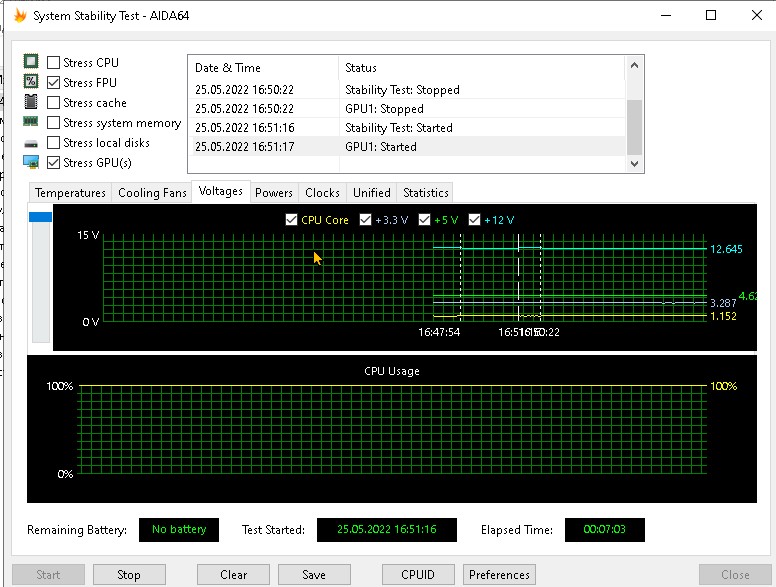
Task: Enable the Stress CPU checkbox
Action: [x=53, y=62]
